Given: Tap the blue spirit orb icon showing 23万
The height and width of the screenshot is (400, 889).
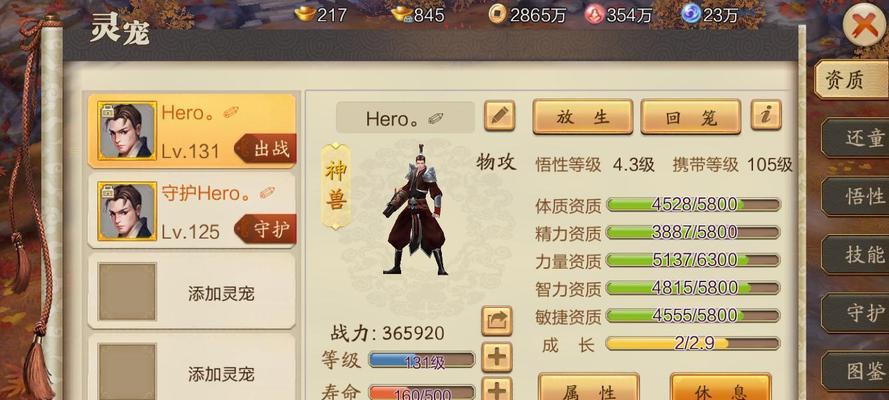Looking at the screenshot, I should [690, 14].
